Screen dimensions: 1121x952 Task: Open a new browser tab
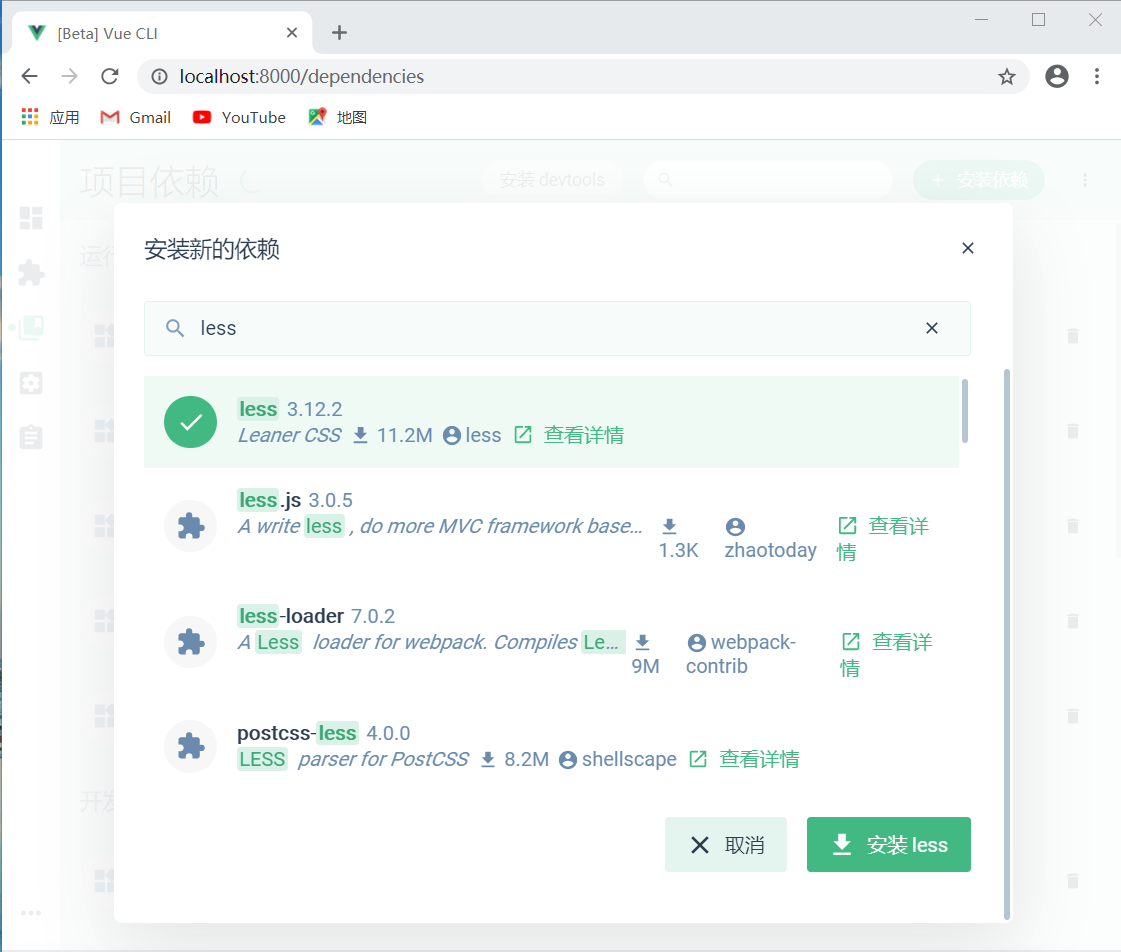pyautogui.click(x=340, y=33)
